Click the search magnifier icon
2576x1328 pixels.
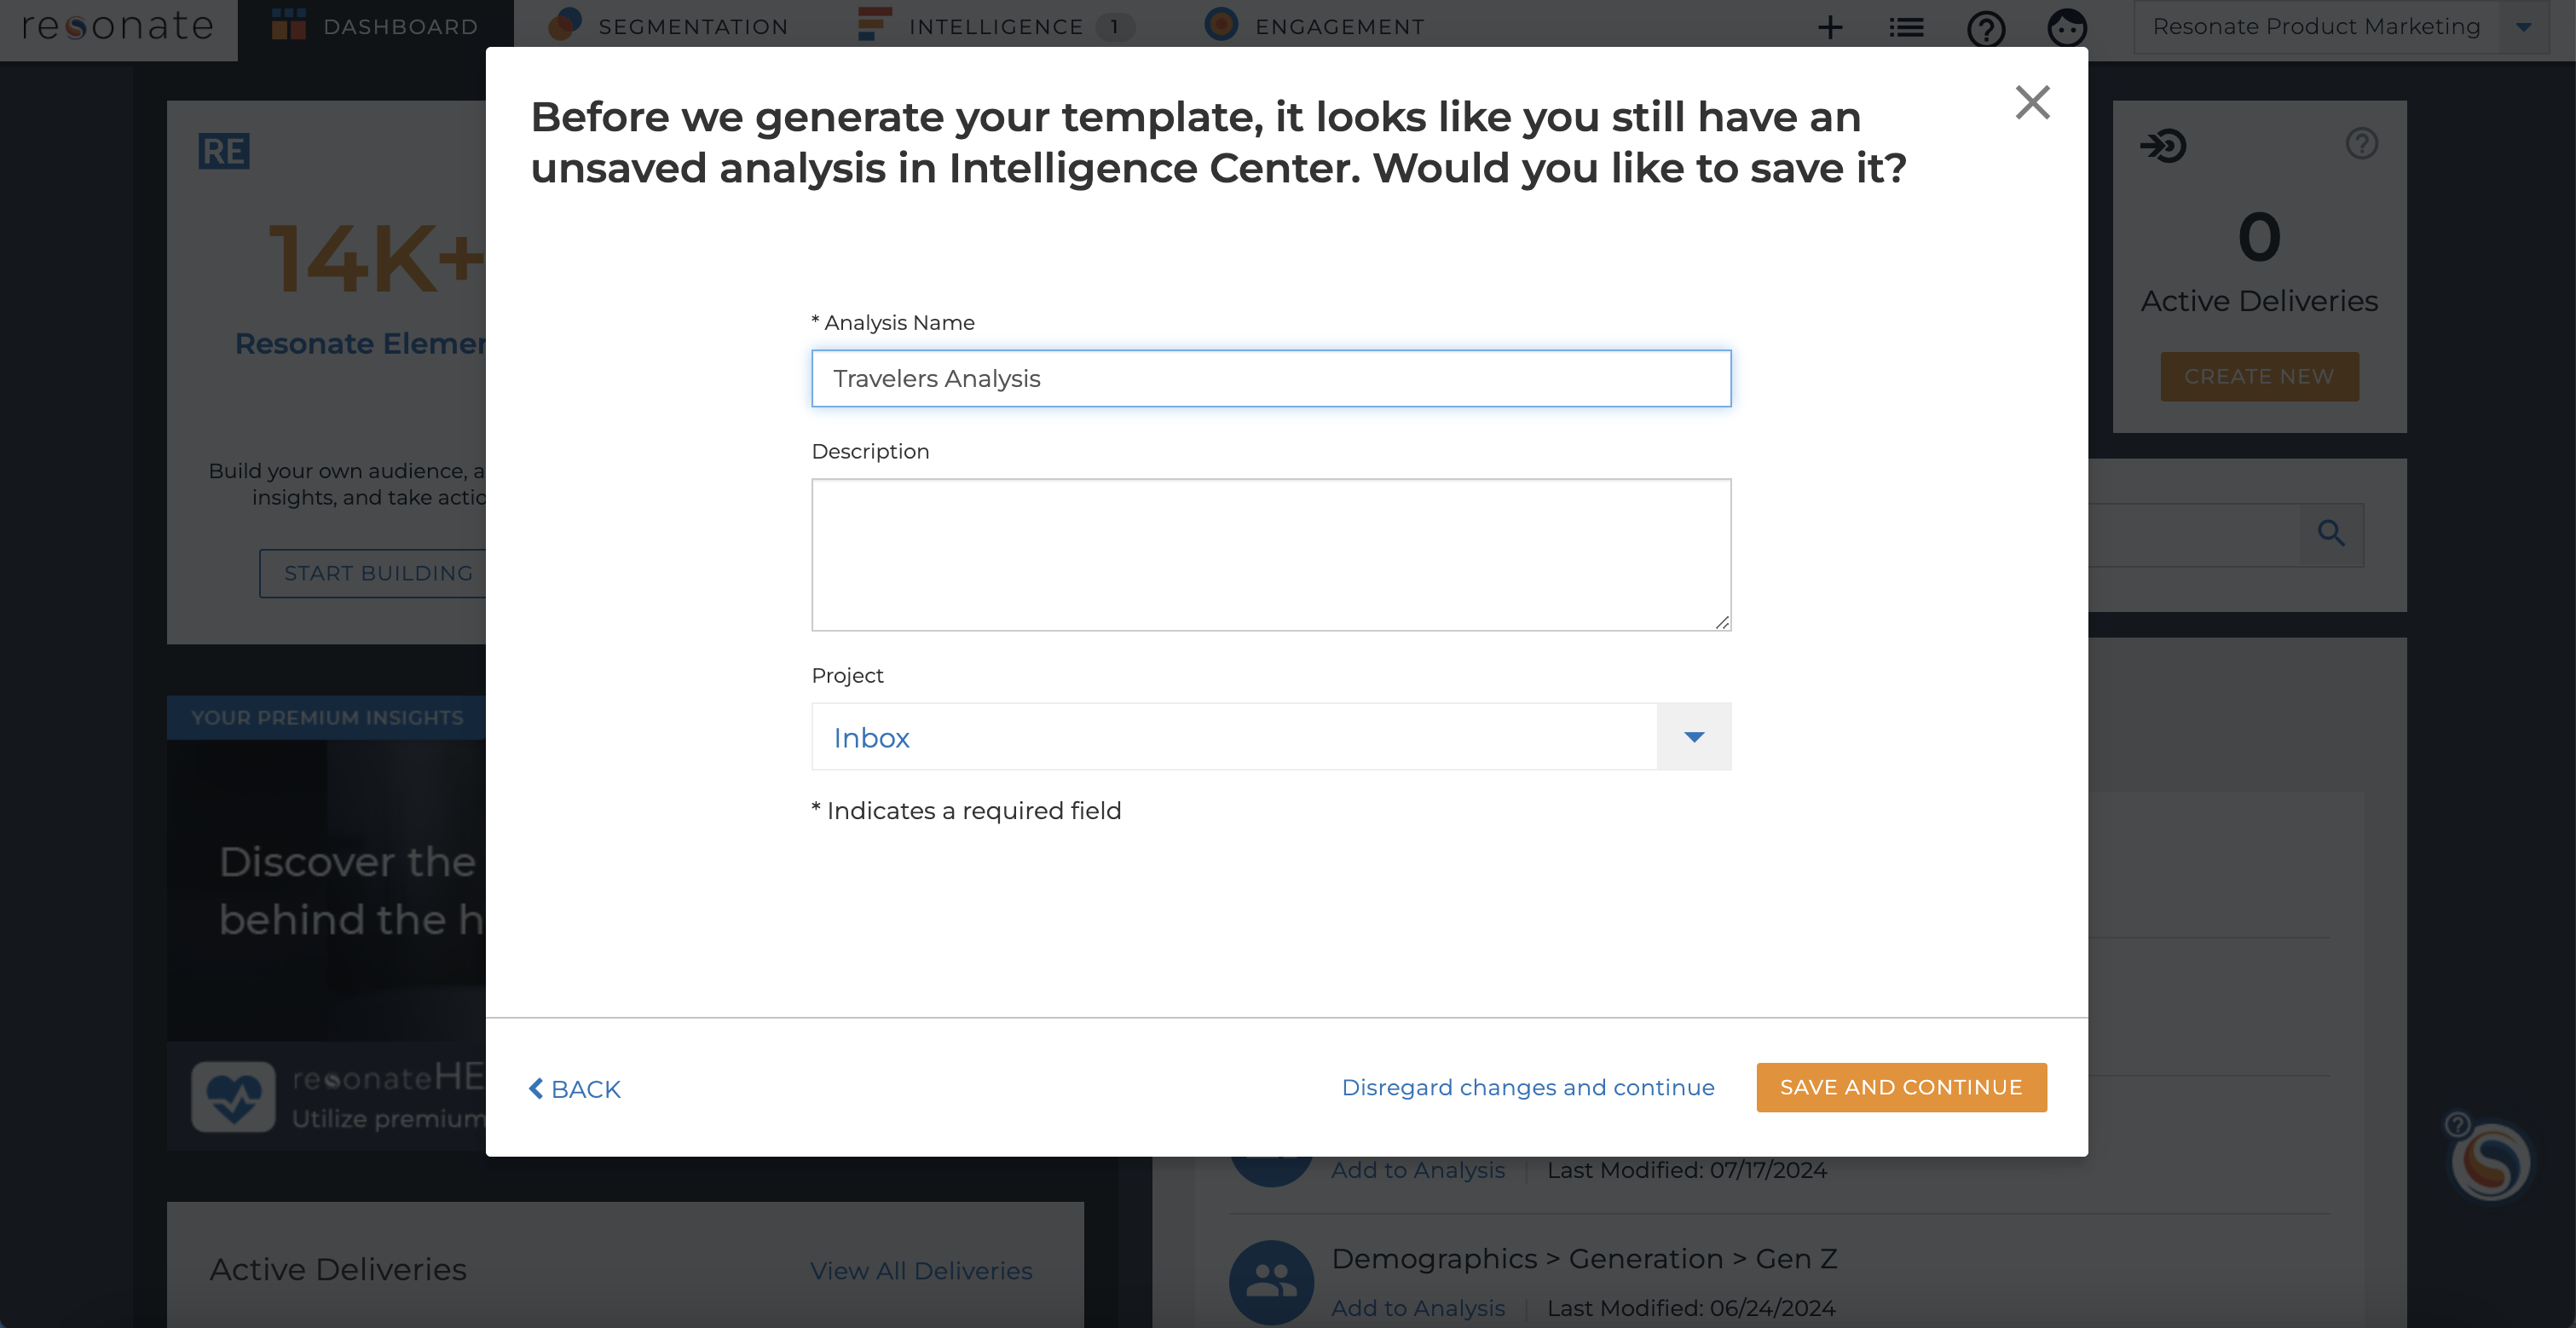click(2331, 534)
